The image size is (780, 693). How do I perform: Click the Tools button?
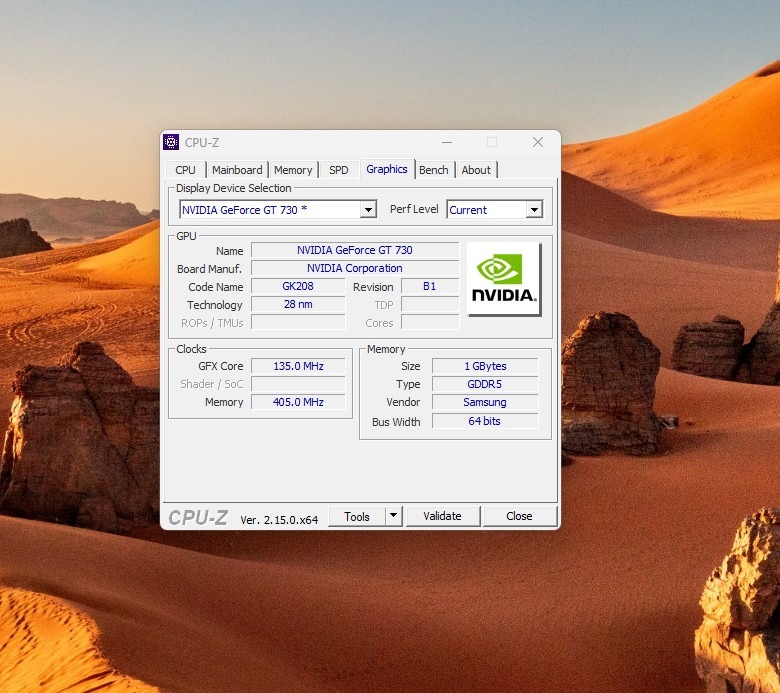[x=357, y=516]
